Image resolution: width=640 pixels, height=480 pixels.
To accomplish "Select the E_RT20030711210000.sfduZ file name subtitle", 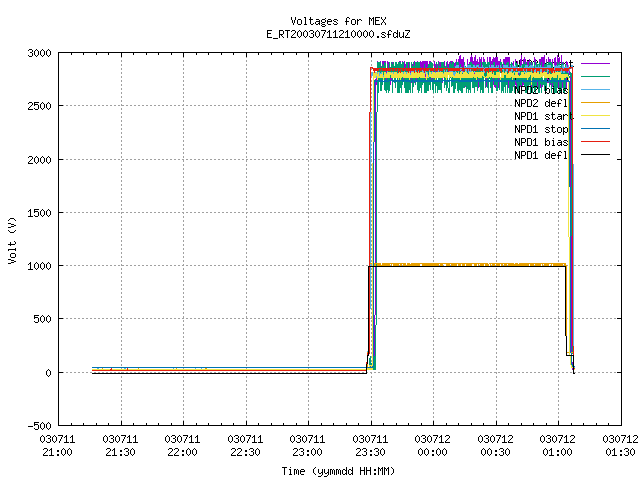I will [x=338, y=34].
